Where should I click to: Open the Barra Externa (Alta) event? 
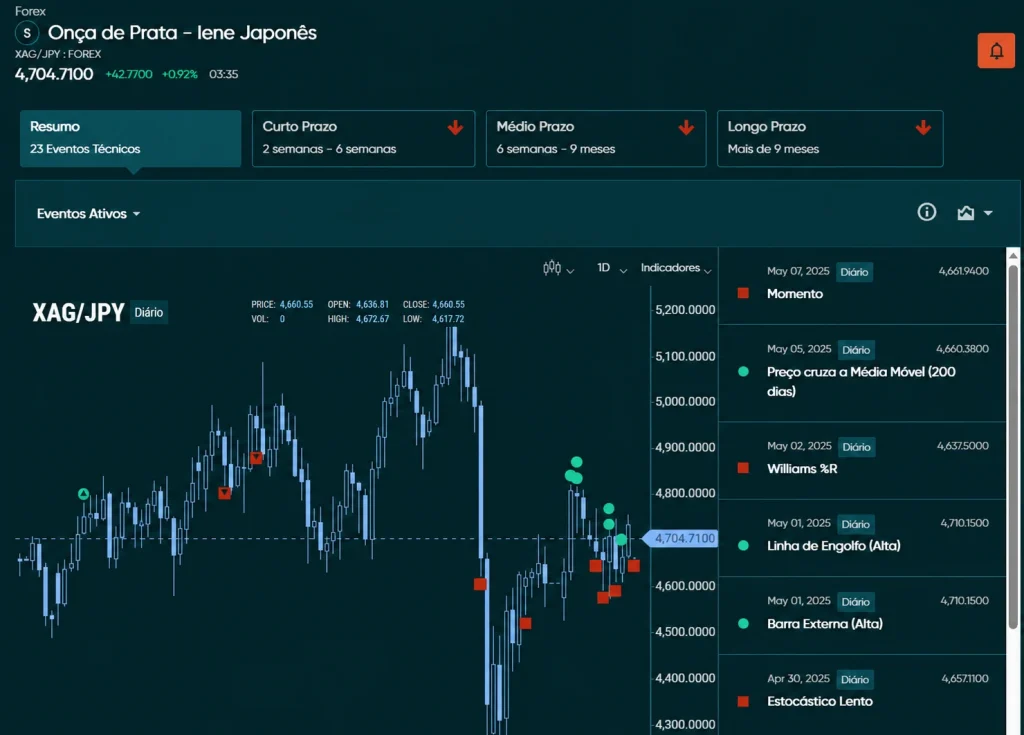point(862,615)
